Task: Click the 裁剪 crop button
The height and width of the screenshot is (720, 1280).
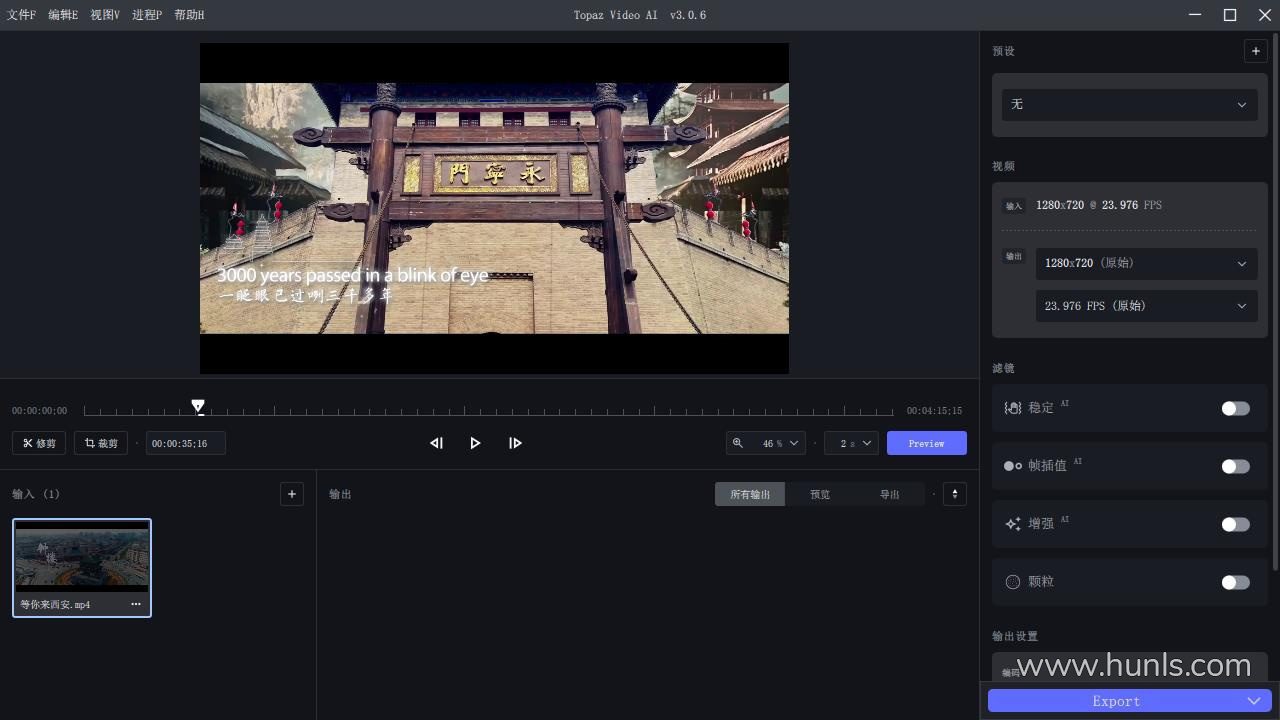Action: coord(101,443)
